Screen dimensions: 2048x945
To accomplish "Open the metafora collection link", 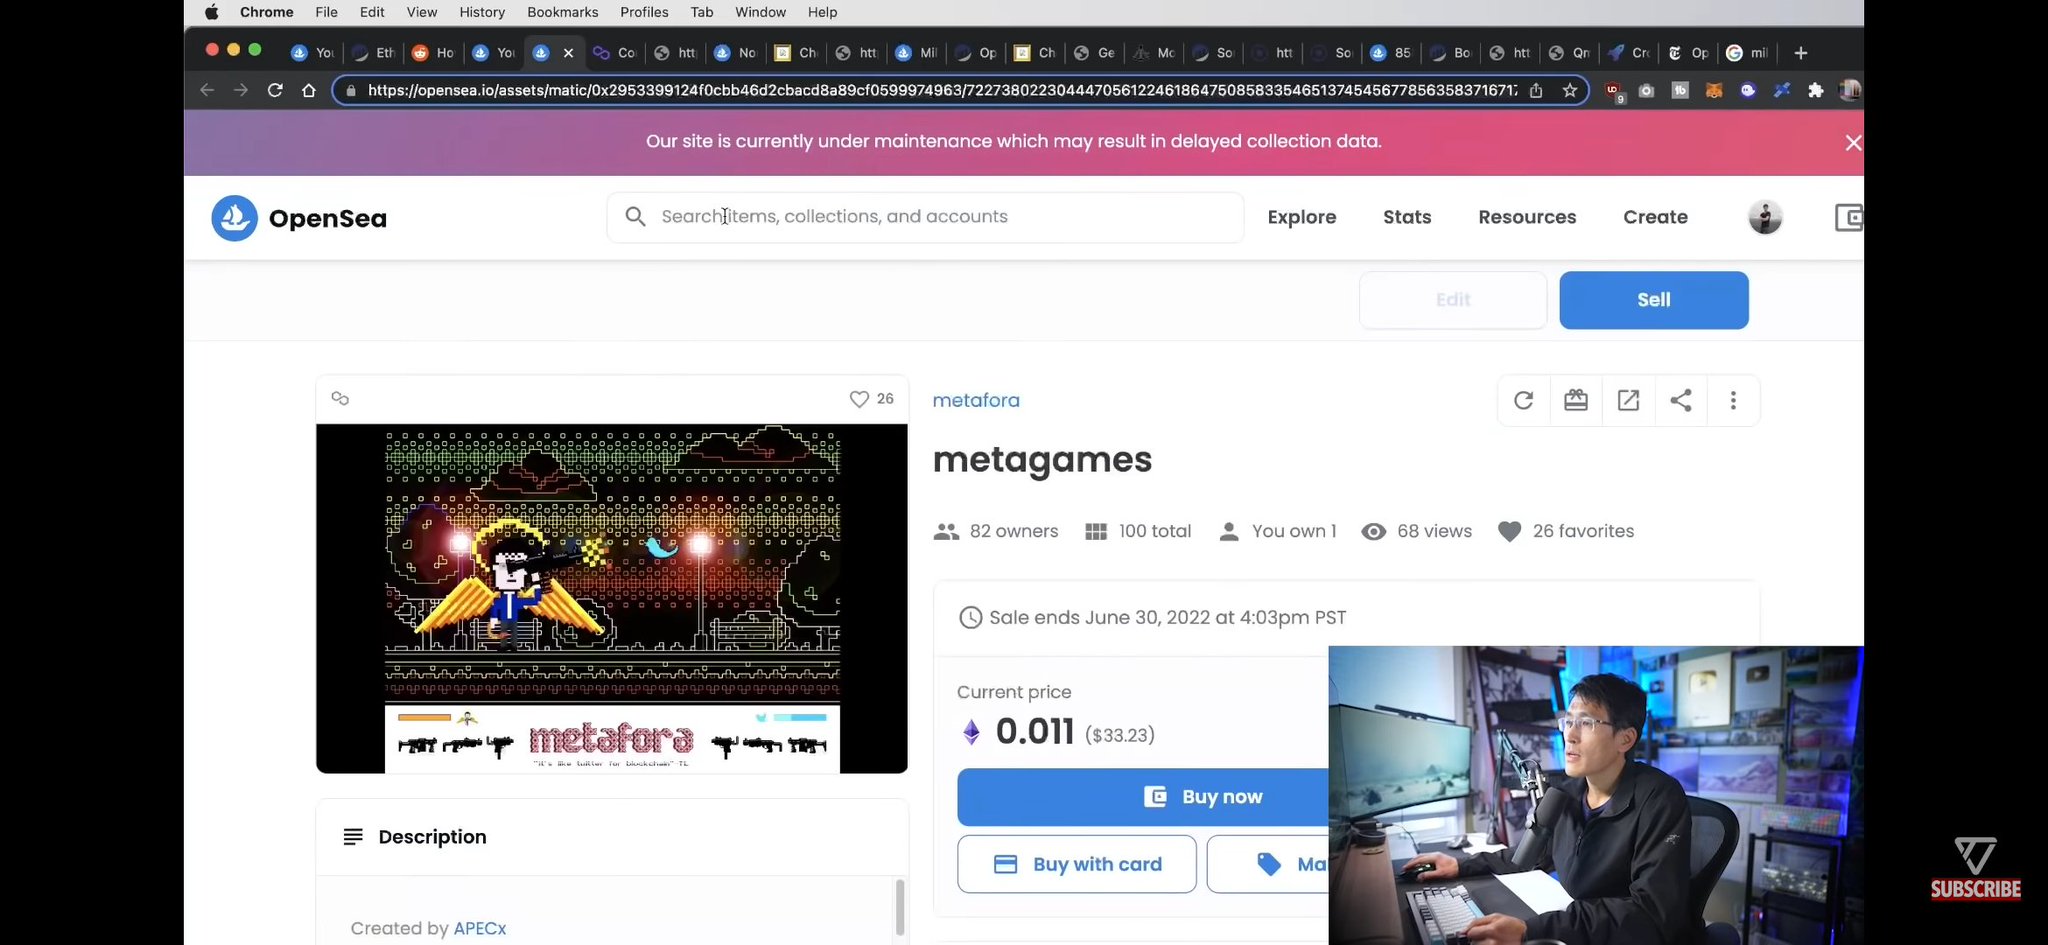I will click(x=976, y=400).
